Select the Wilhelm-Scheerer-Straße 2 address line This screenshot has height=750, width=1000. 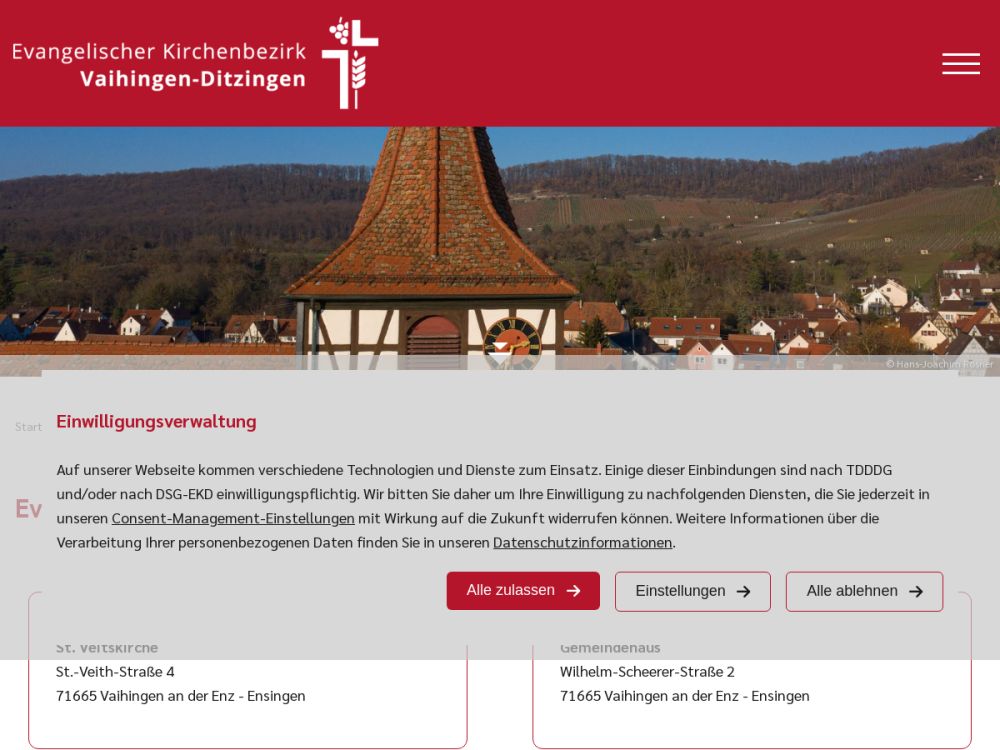(647, 672)
